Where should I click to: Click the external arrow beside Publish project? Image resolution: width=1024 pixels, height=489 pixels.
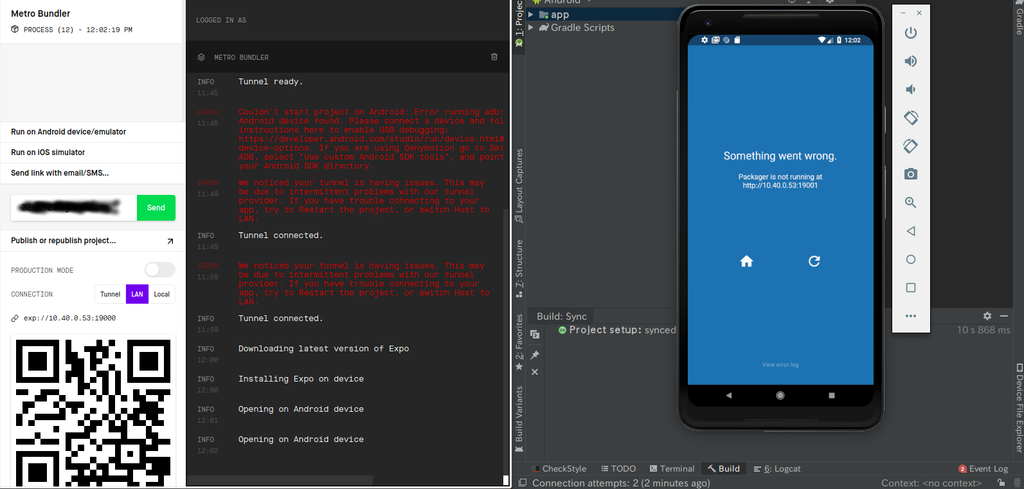pos(170,241)
